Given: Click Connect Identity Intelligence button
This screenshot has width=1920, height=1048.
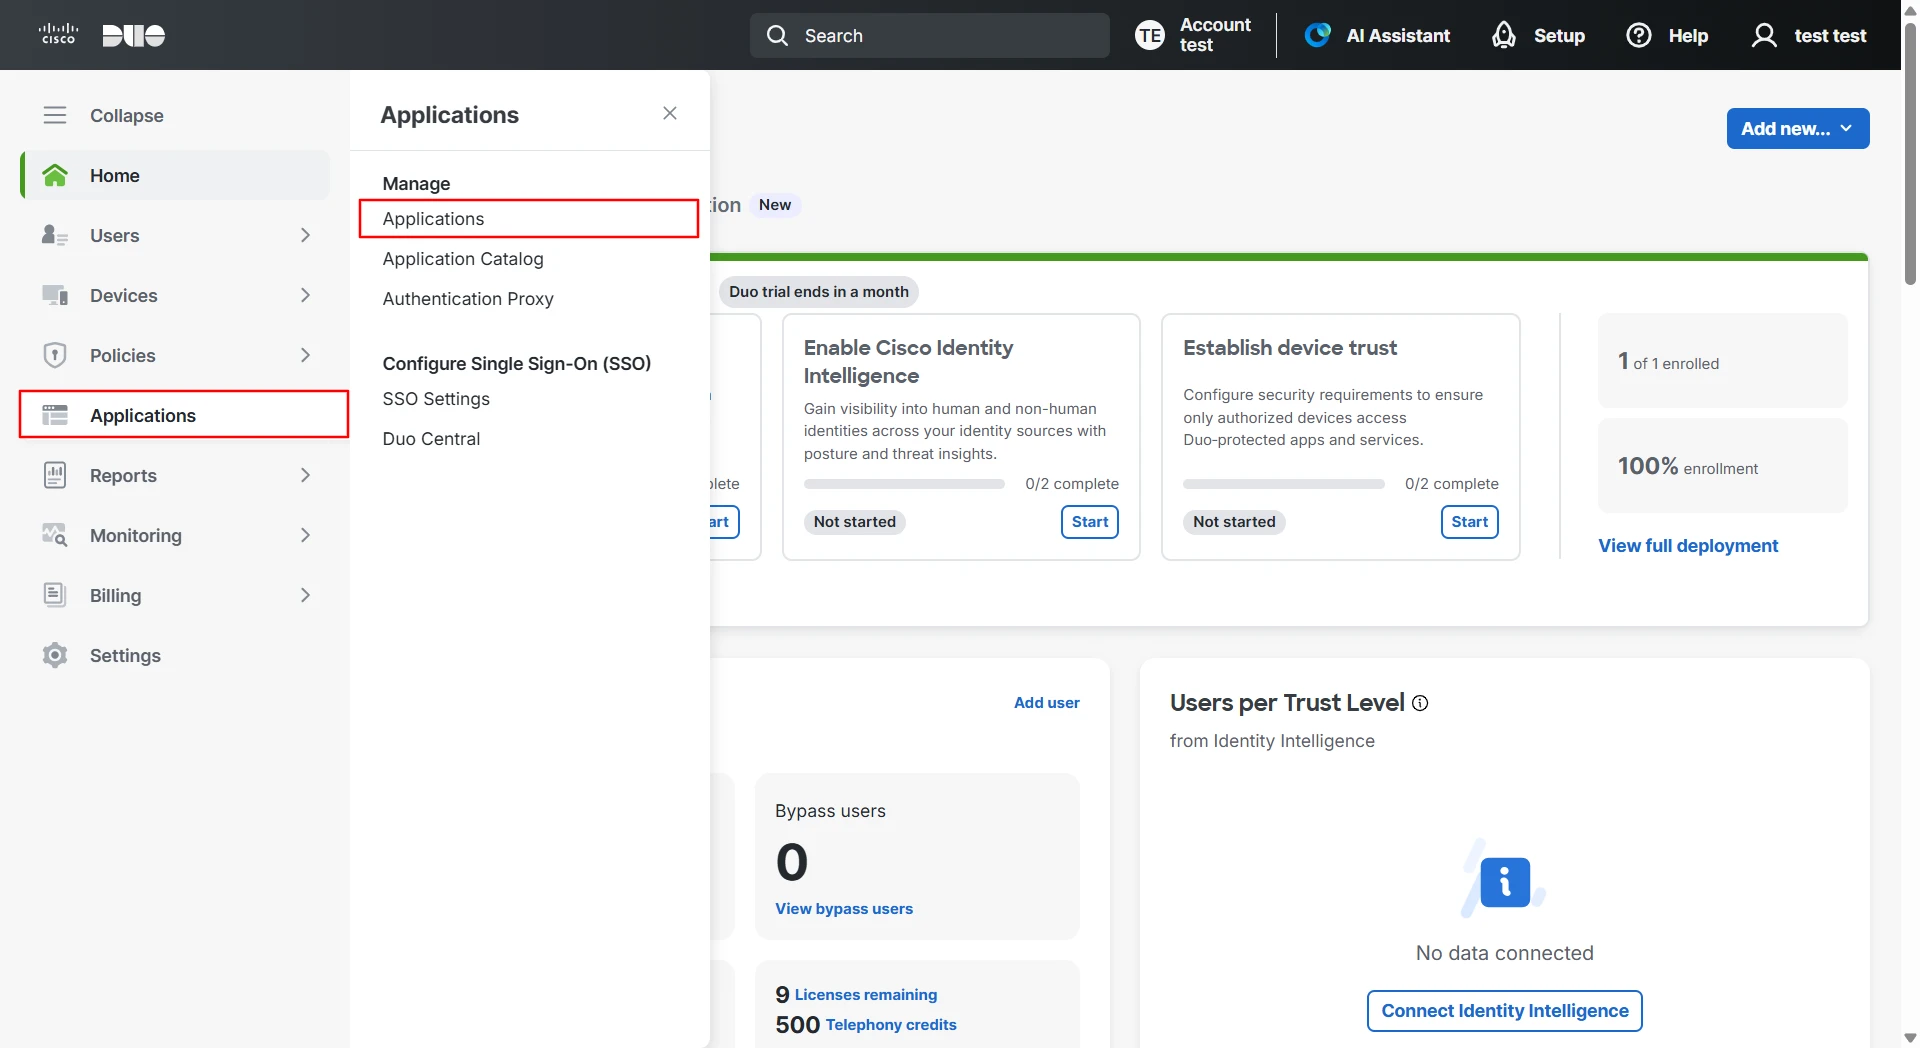Looking at the screenshot, I should click(x=1505, y=1011).
